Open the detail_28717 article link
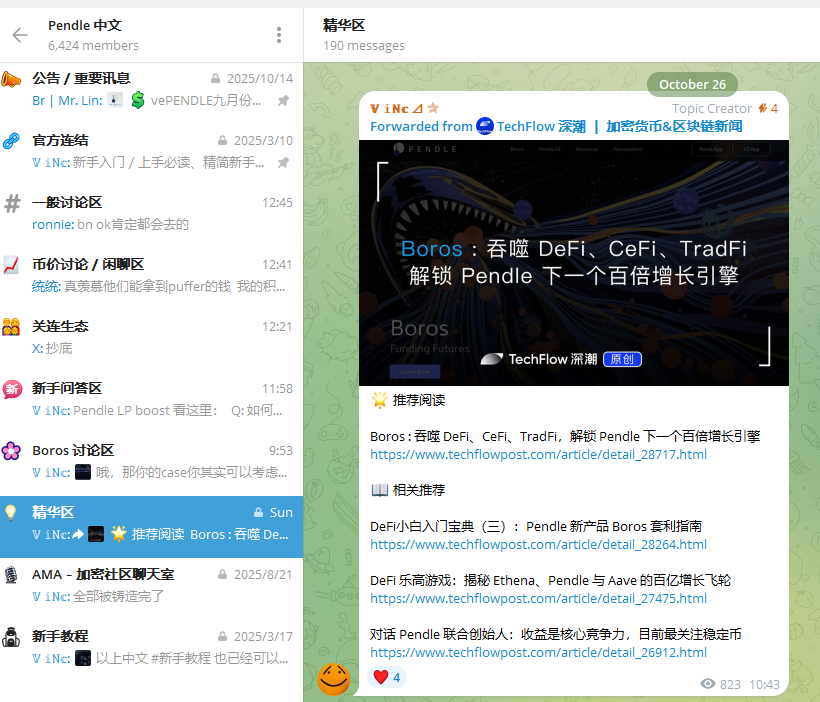Image resolution: width=820 pixels, height=702 pixels. (538, 455)
